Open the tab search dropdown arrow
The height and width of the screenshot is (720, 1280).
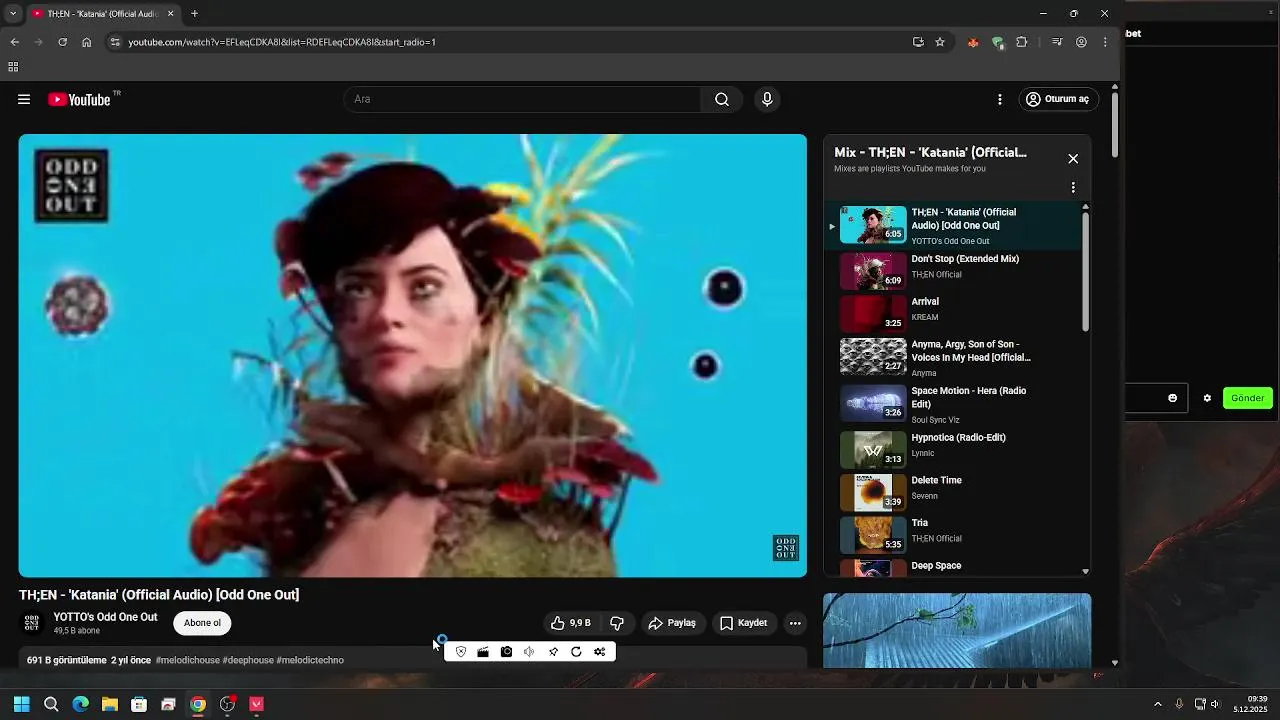pyautogui.click(x=13, y=14)
